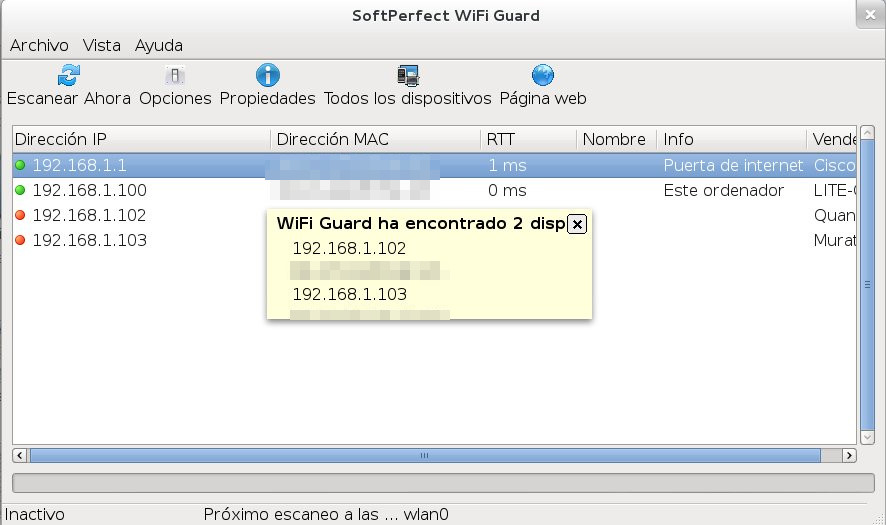
Task: Show Todos los dispositivos
Action: (x=407, y=86)
